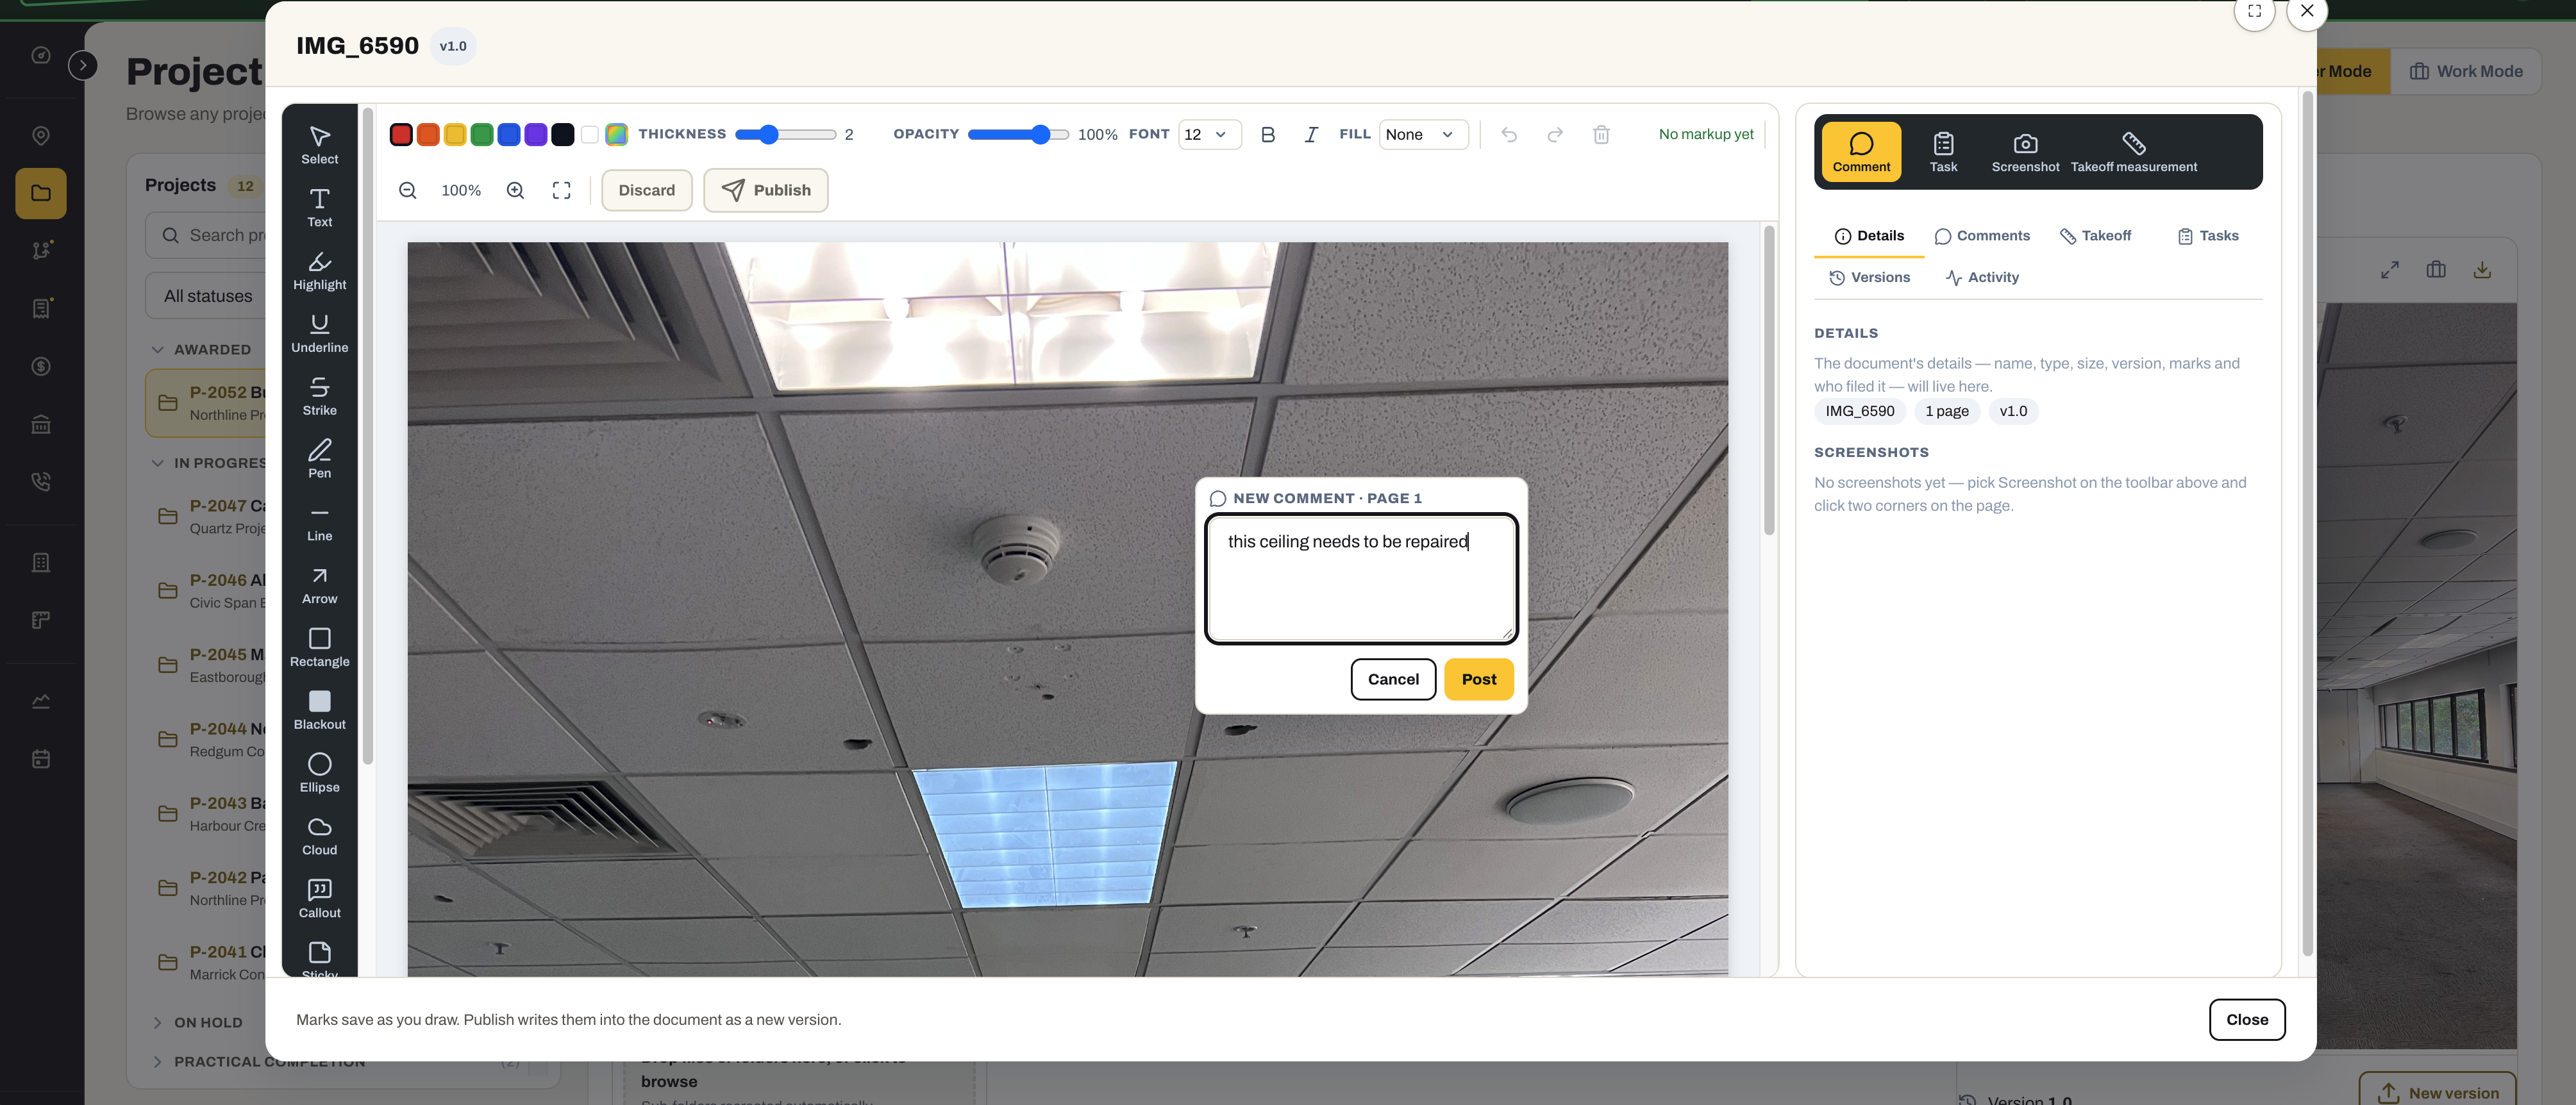Select the Pen drawing tool
This screenshot has width=2576, height=1105.
(319, 460)
